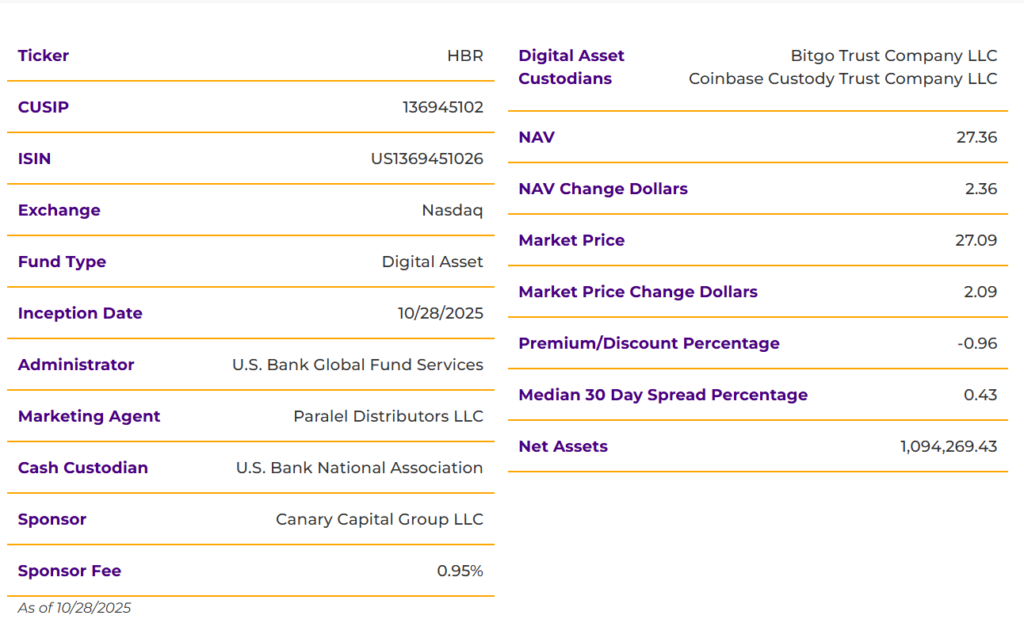Image resolution: width=1024 pixels, height=642 pixels.
Task: Click U.S. Bank National Association custodian
Action: point(359,468)
